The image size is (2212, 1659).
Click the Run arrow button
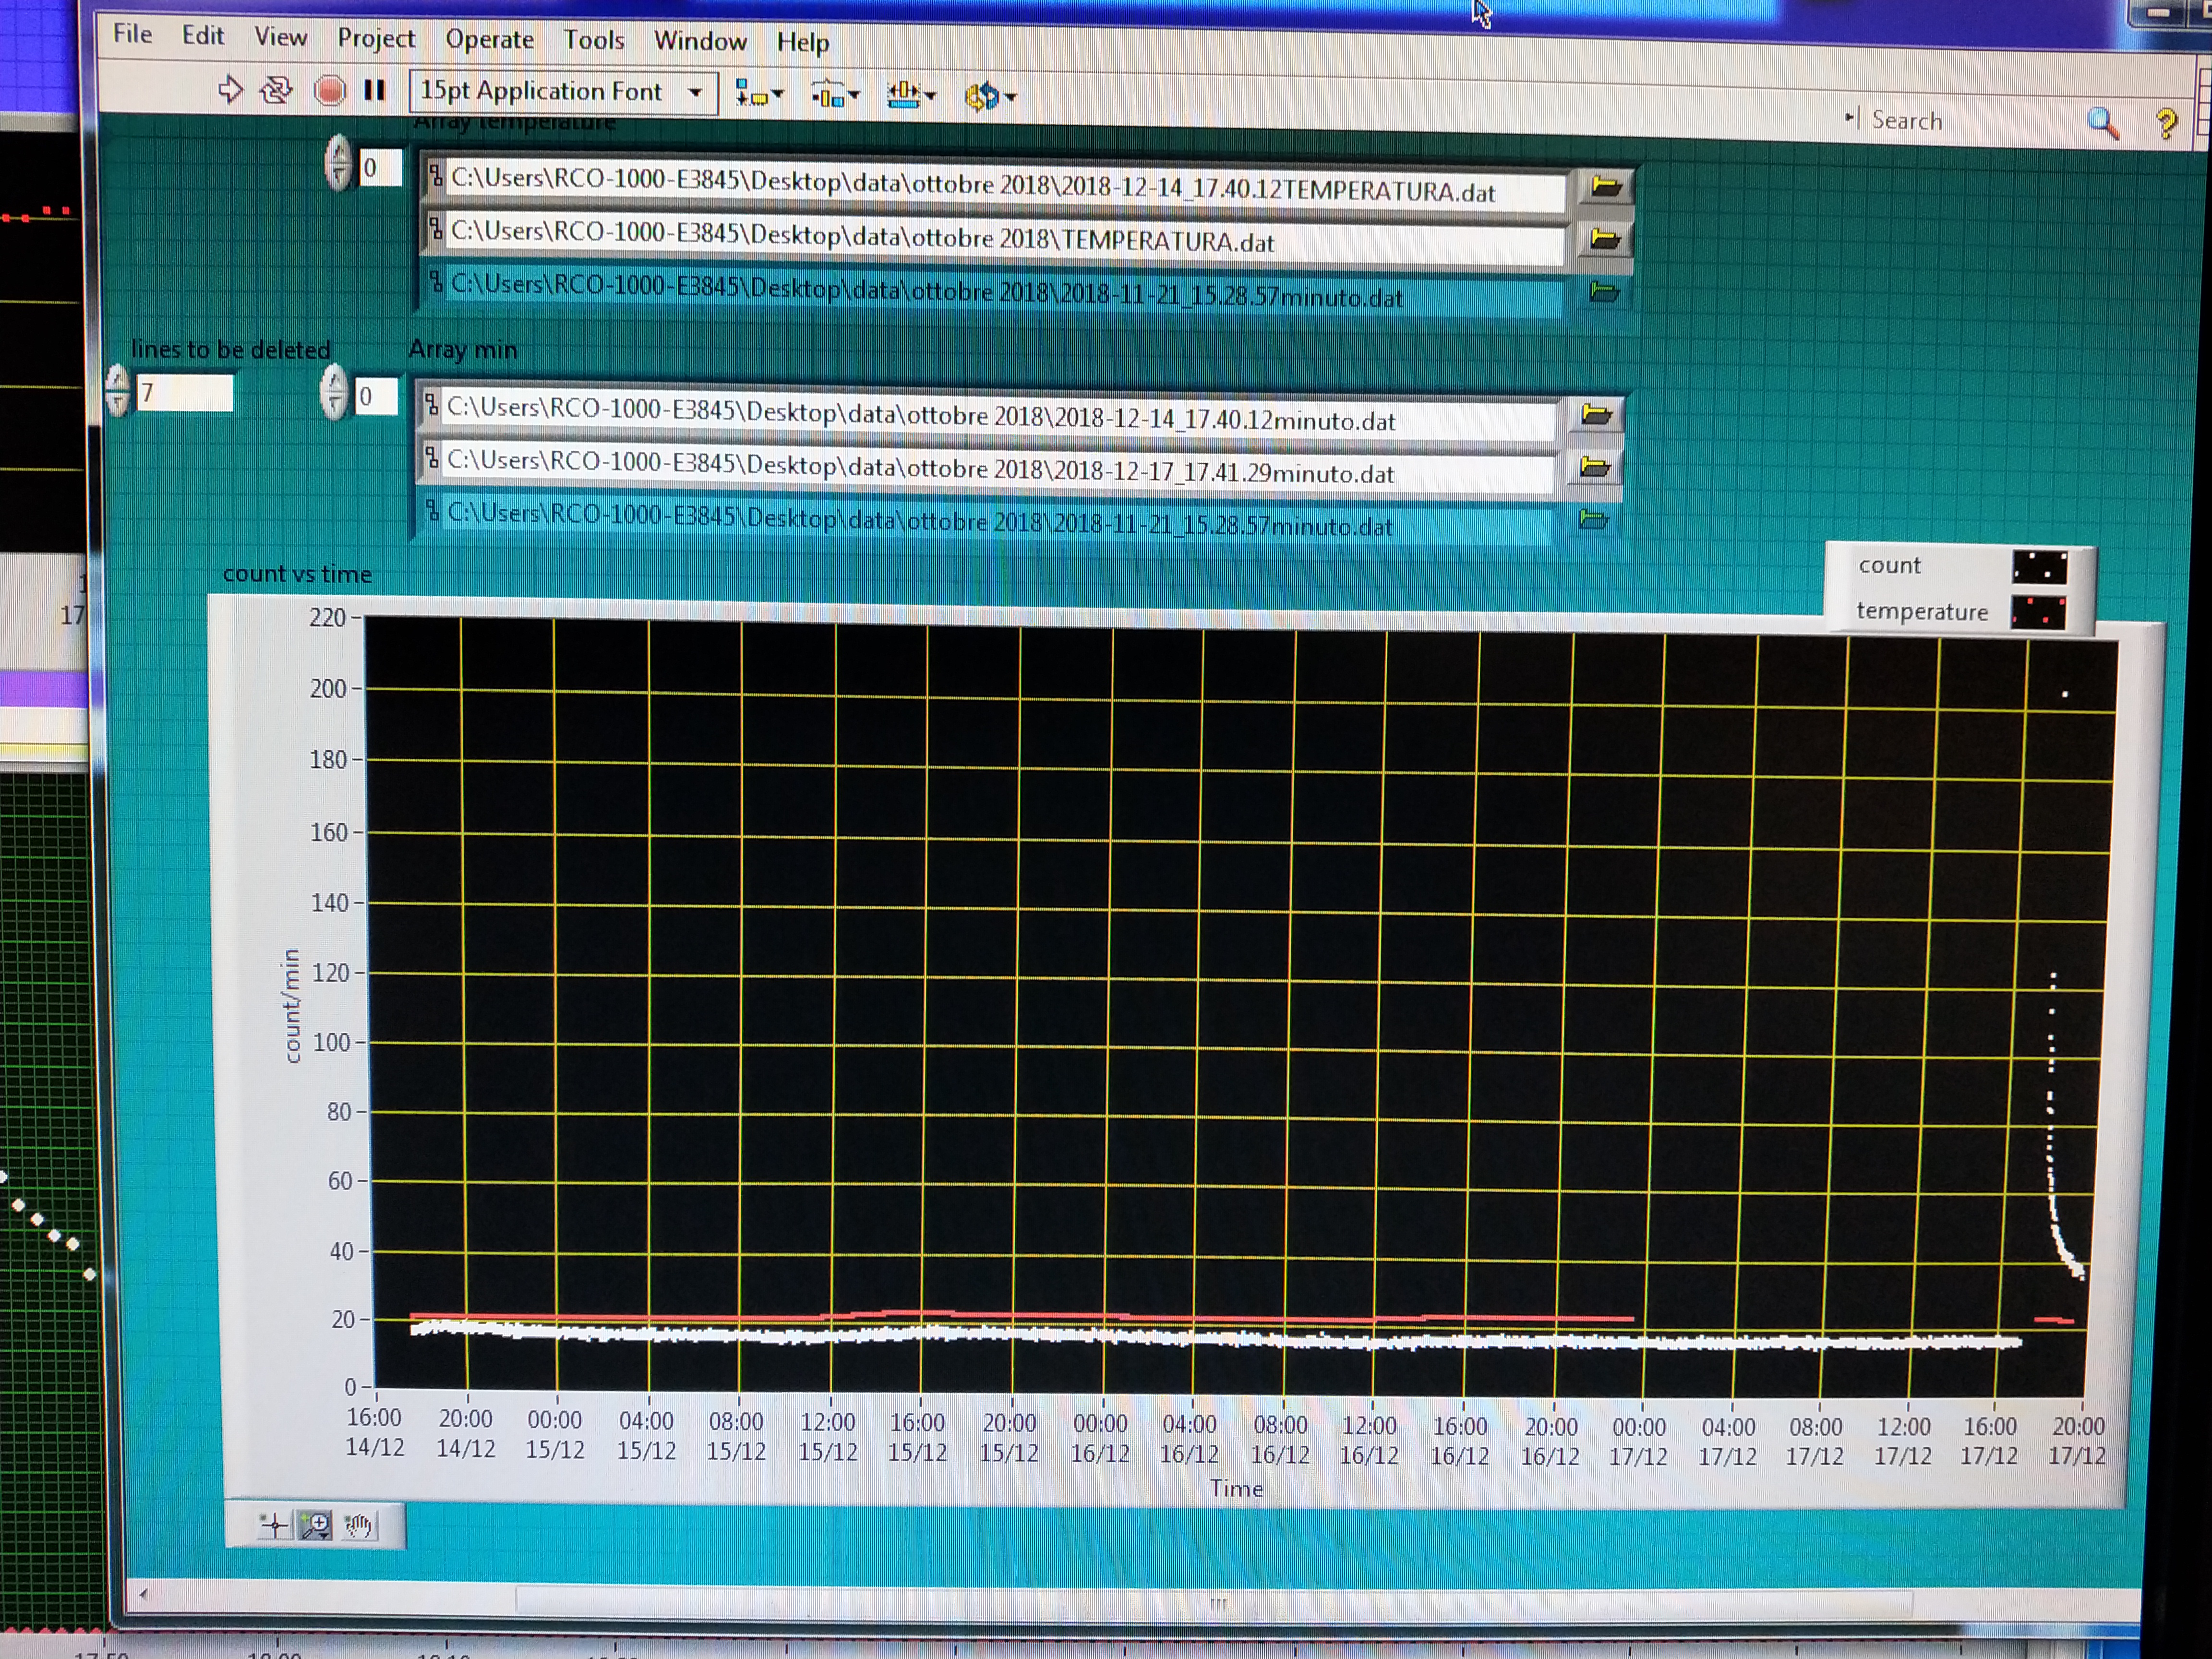click(231, 90)
